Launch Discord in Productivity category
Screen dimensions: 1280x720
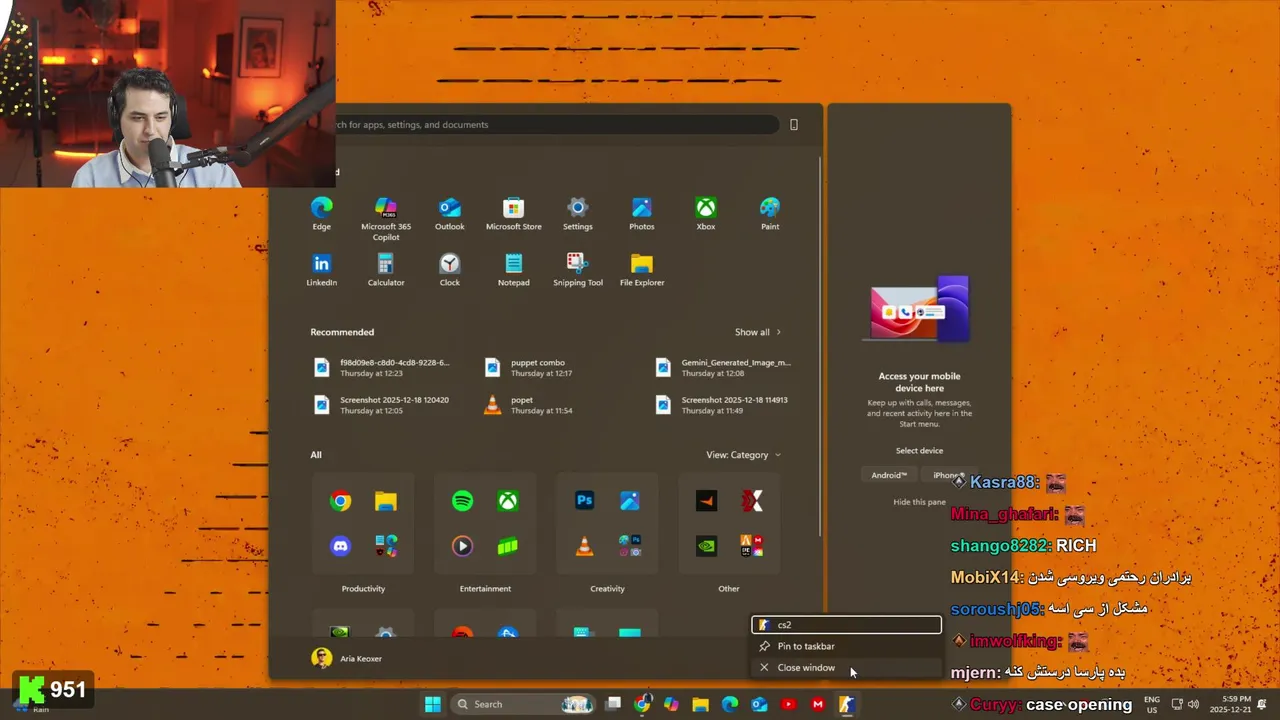(x=341, y=546)
